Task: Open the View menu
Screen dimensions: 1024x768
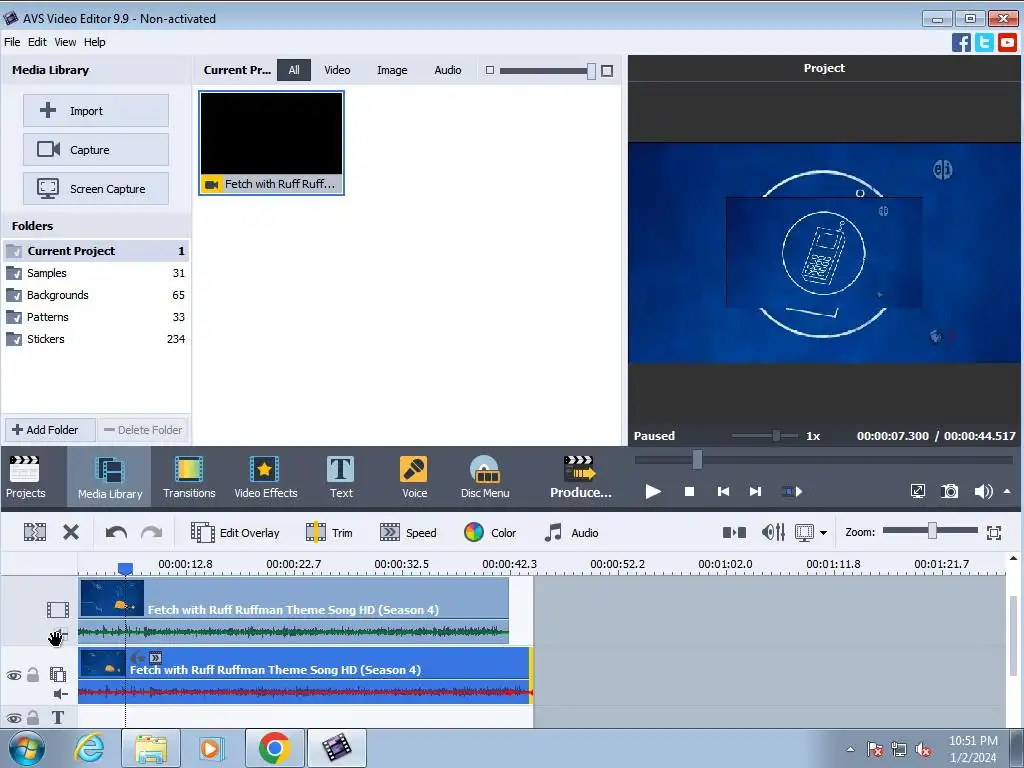Action: point(65,42)
